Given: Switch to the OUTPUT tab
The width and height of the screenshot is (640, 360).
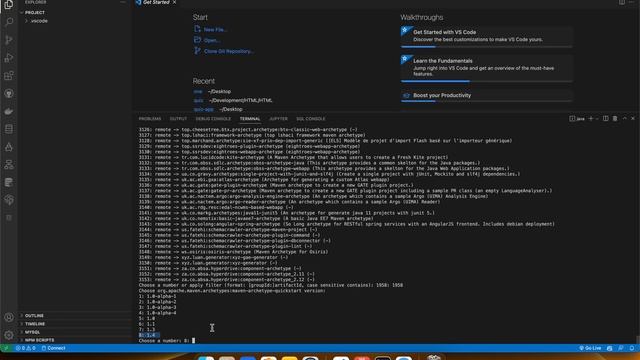Looking at the screenshot, I should pos(178,119).
